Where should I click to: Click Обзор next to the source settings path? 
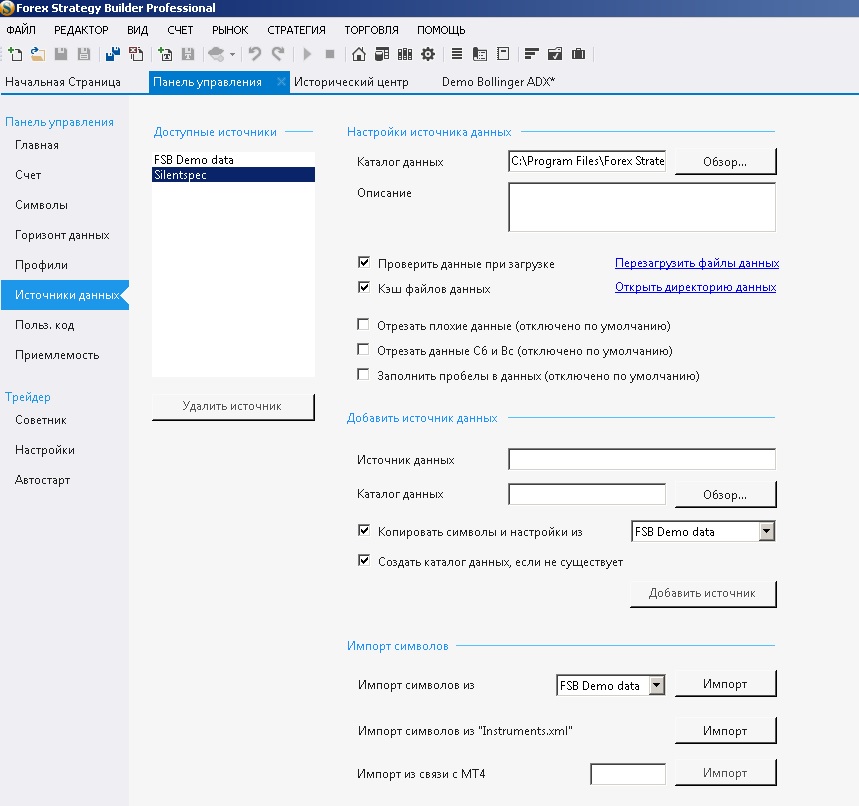click(725, 162)
